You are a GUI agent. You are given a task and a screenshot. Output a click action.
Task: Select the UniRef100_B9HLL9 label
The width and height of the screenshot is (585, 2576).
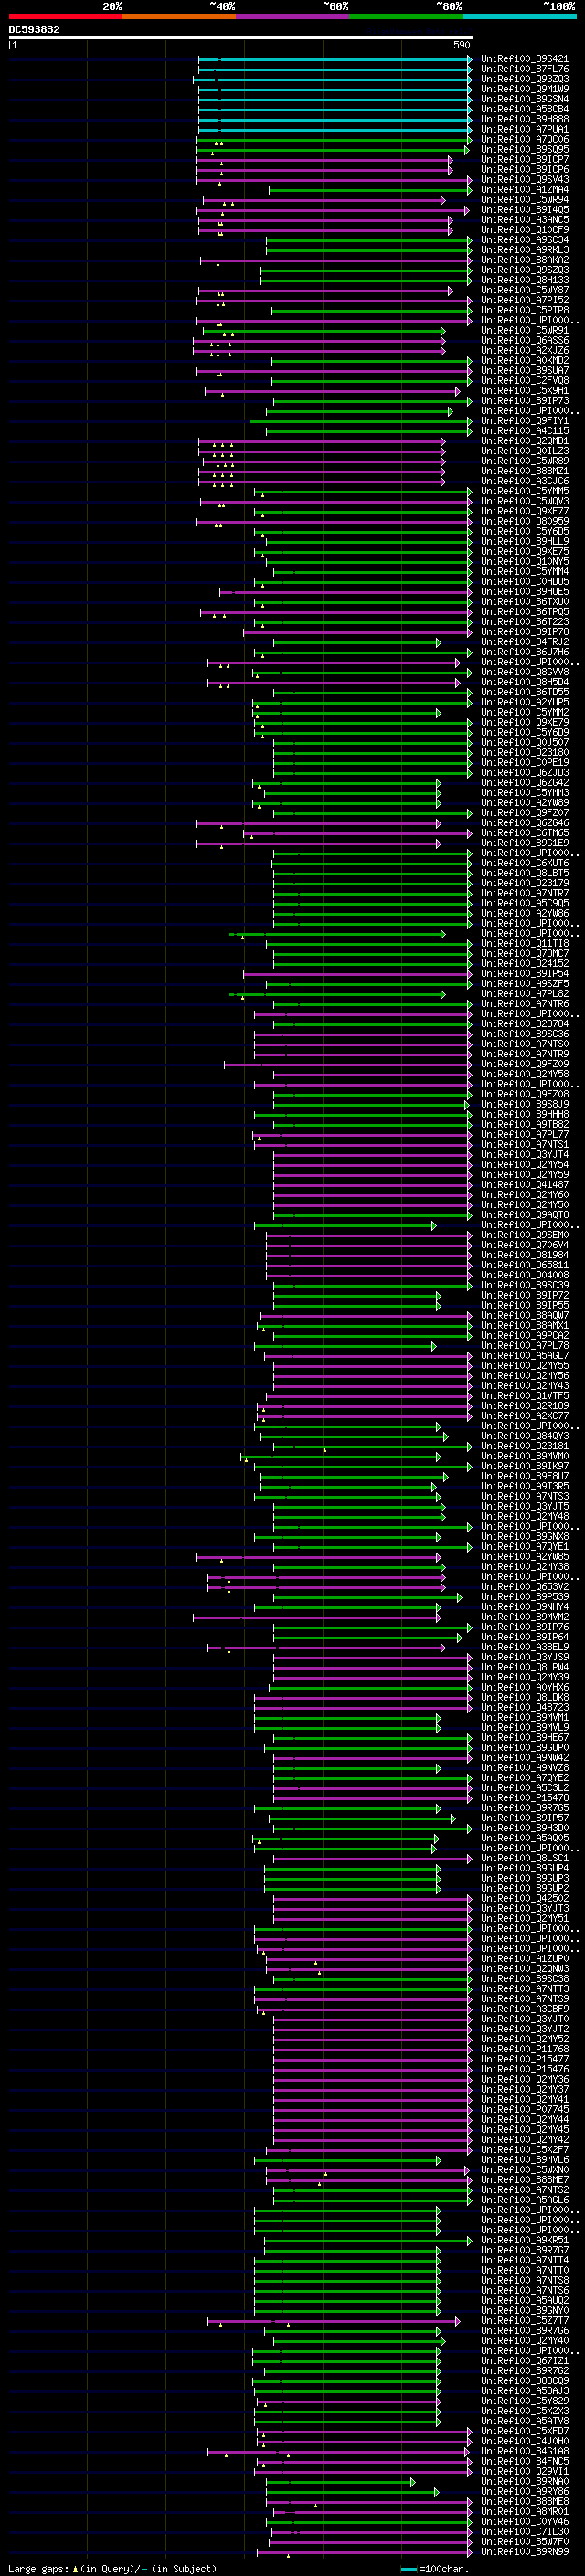point(525,541)
